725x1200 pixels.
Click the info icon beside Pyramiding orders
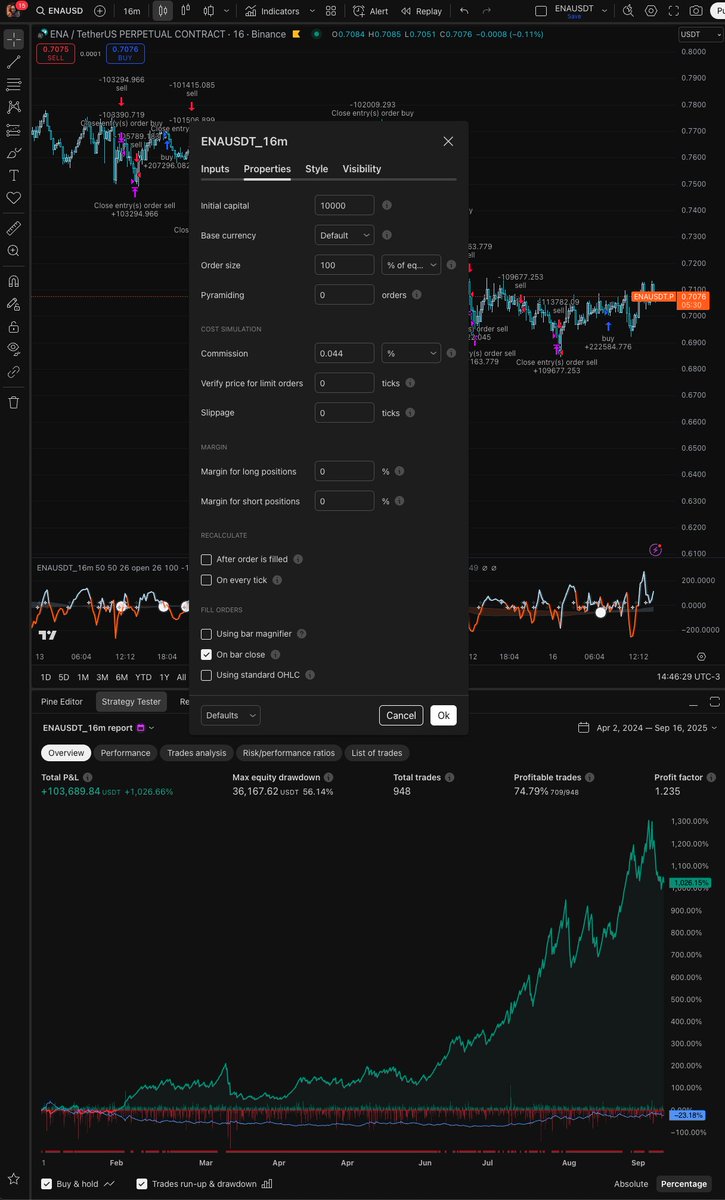pos(417,295)
